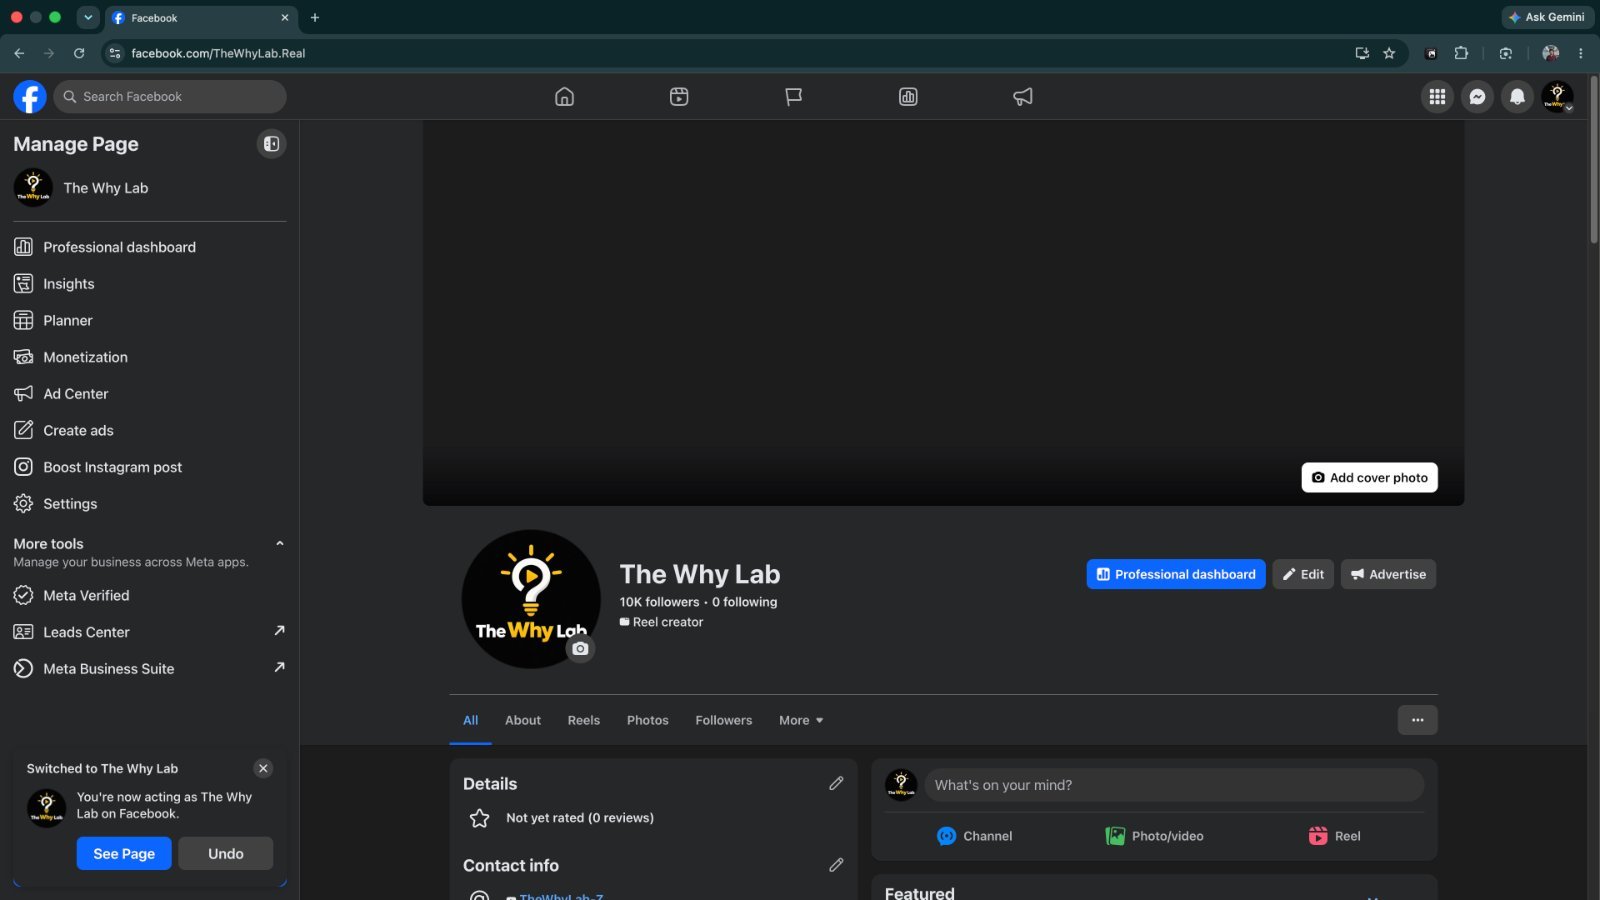The width and height of the screenshot is (1600, 900).
Task: Open Leads Center in the sidebar
Action: point(150,632)
